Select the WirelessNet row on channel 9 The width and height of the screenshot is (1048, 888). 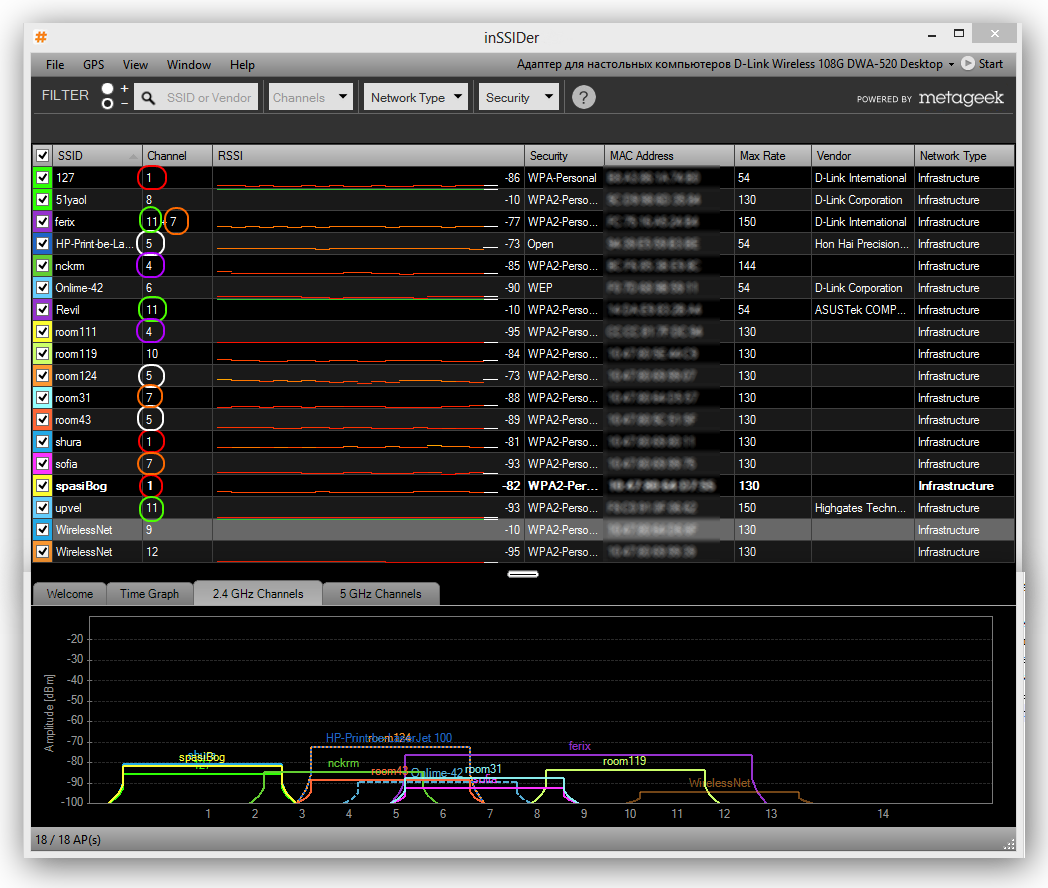click(x=523, y=530)
